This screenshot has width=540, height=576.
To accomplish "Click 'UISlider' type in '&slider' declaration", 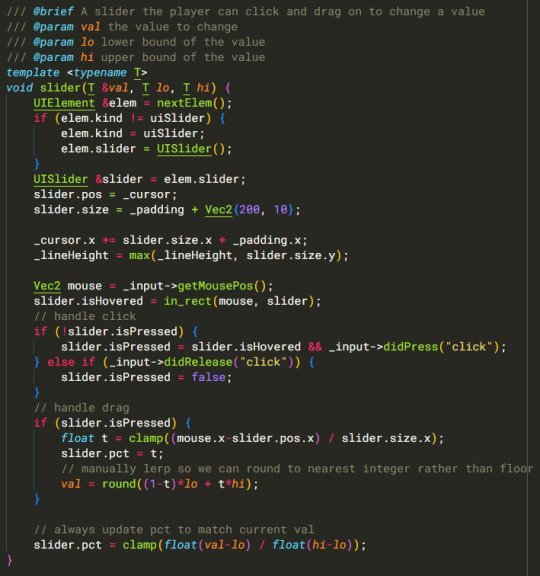I will 61,179.
